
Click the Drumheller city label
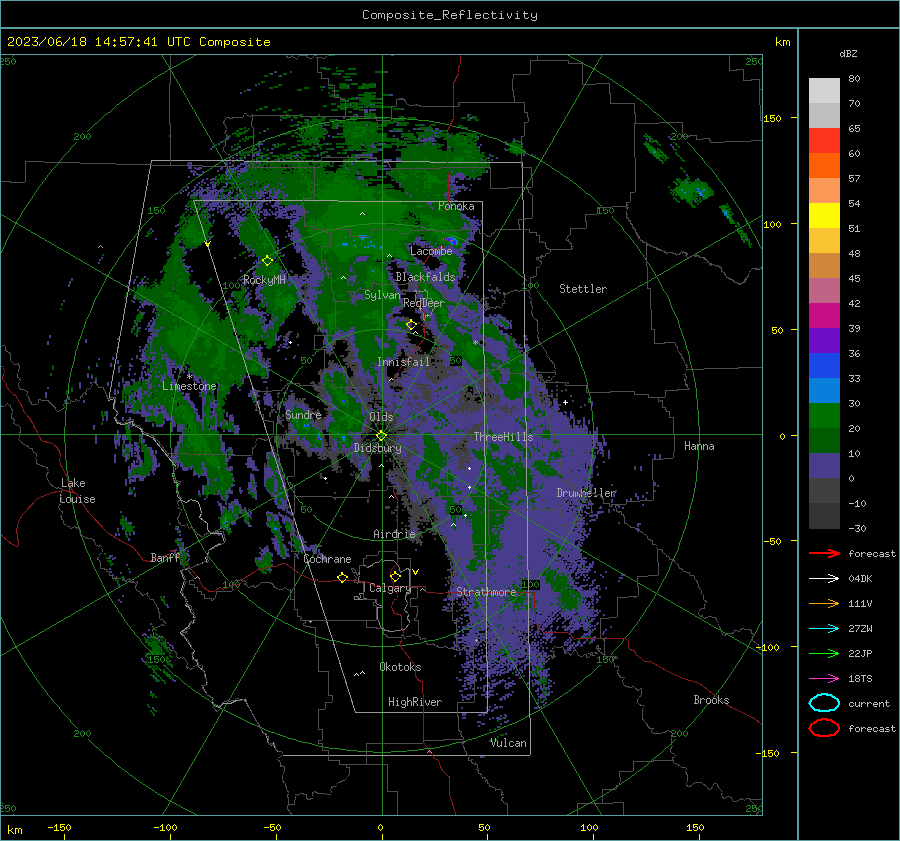tap(586, 493)
